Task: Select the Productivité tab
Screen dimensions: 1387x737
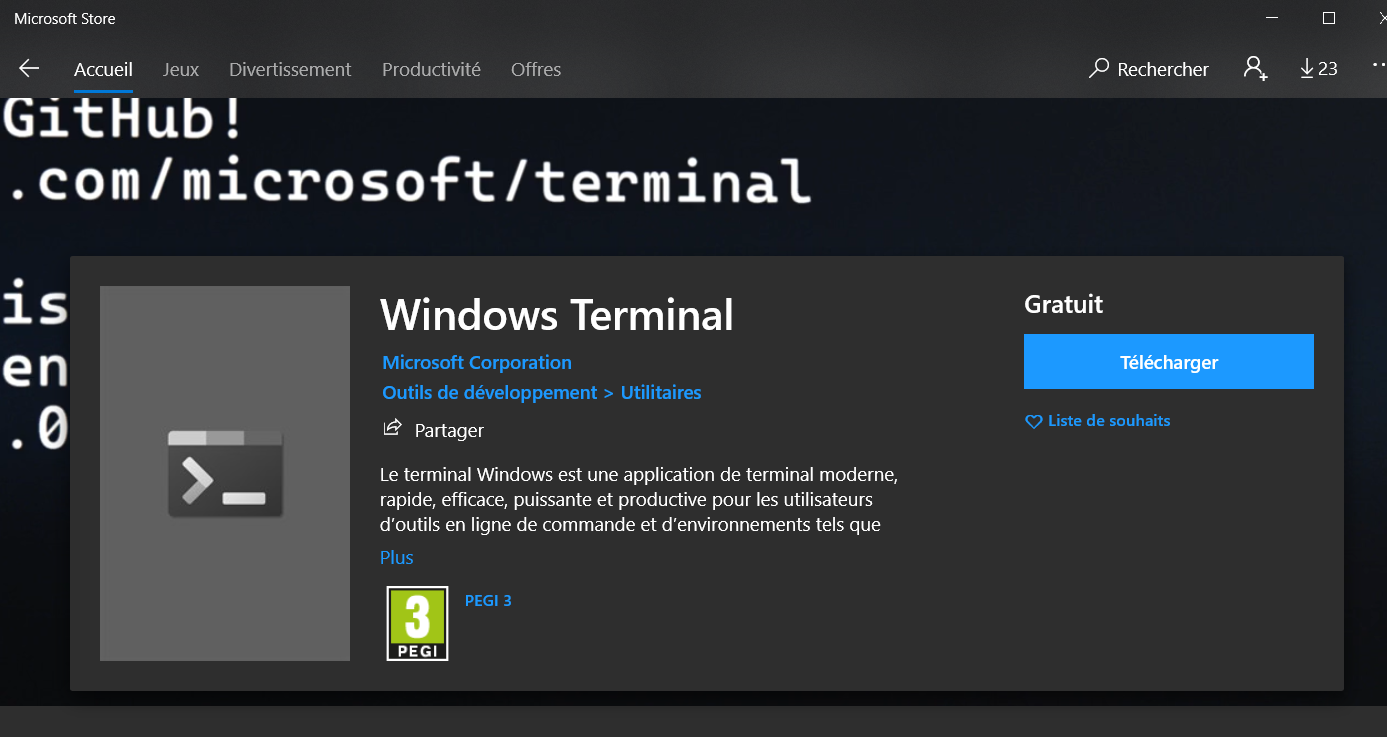Action: tap(431, 69)
